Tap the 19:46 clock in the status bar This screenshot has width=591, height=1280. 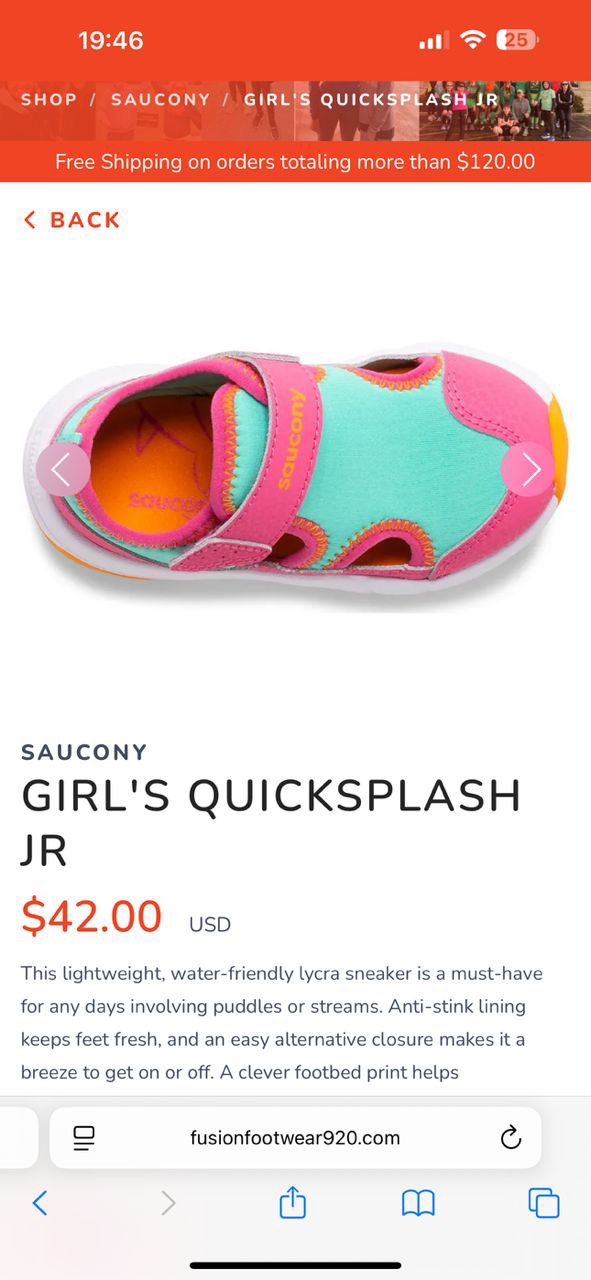click(110, 40)
